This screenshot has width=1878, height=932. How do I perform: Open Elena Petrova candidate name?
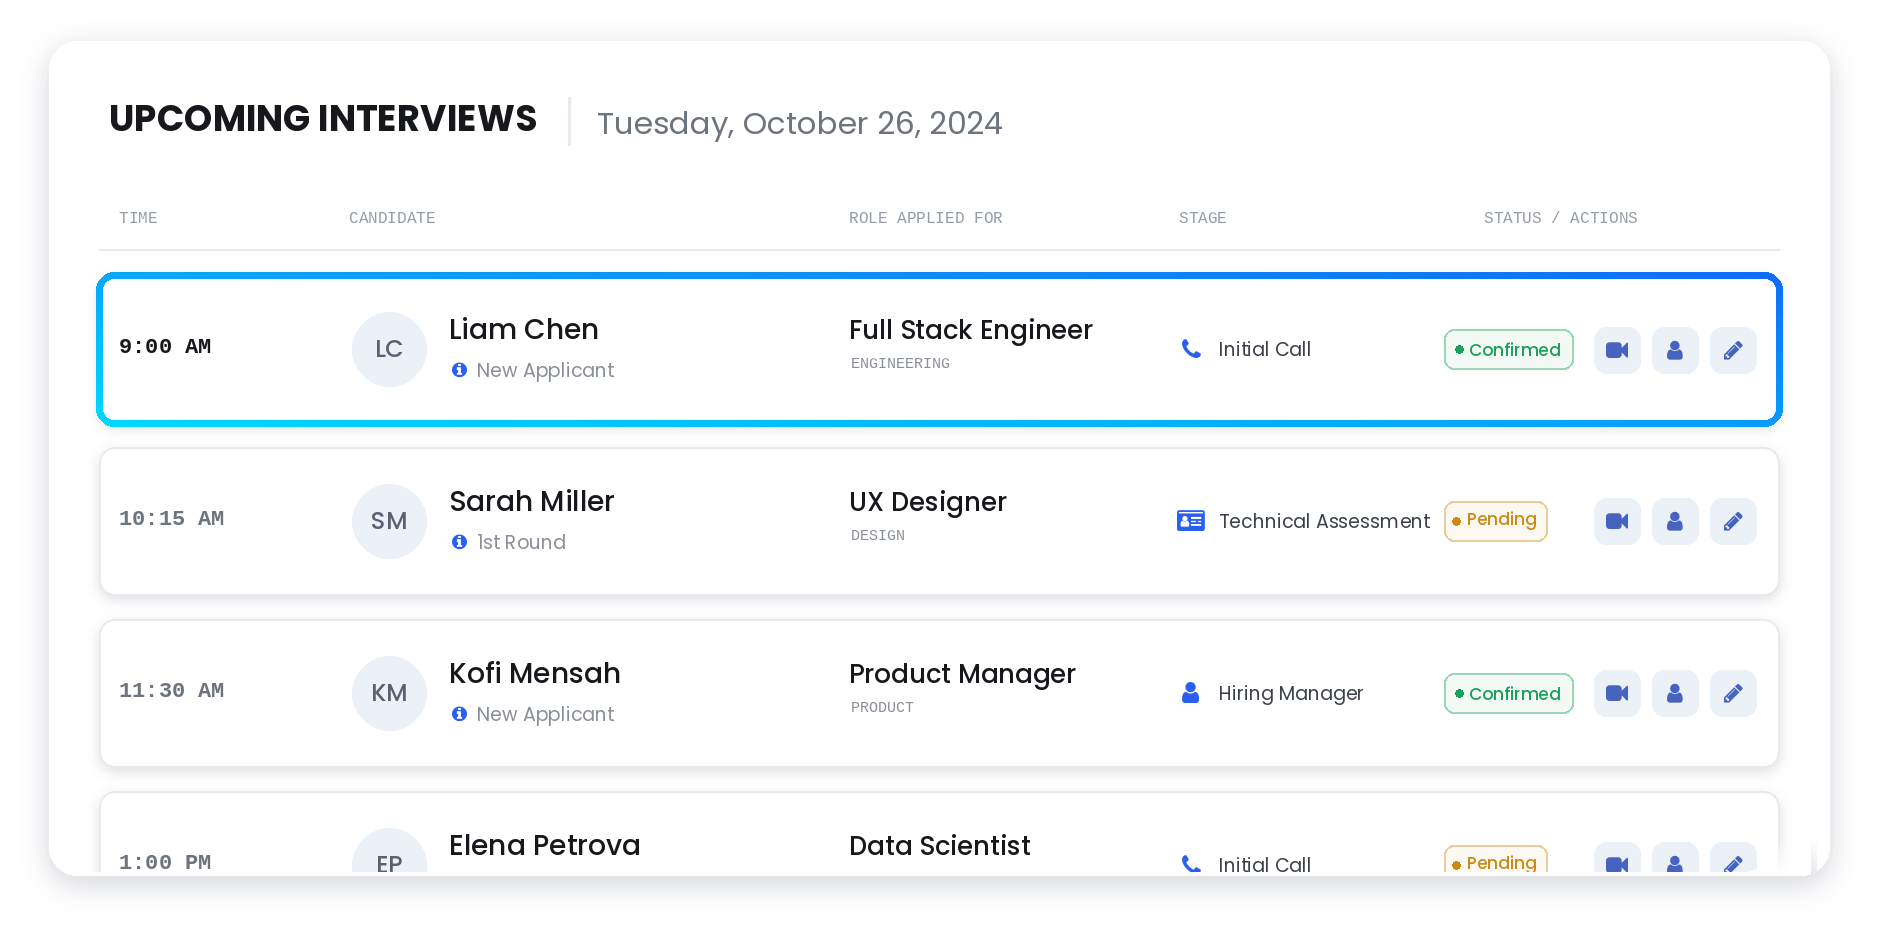[545, 845]
